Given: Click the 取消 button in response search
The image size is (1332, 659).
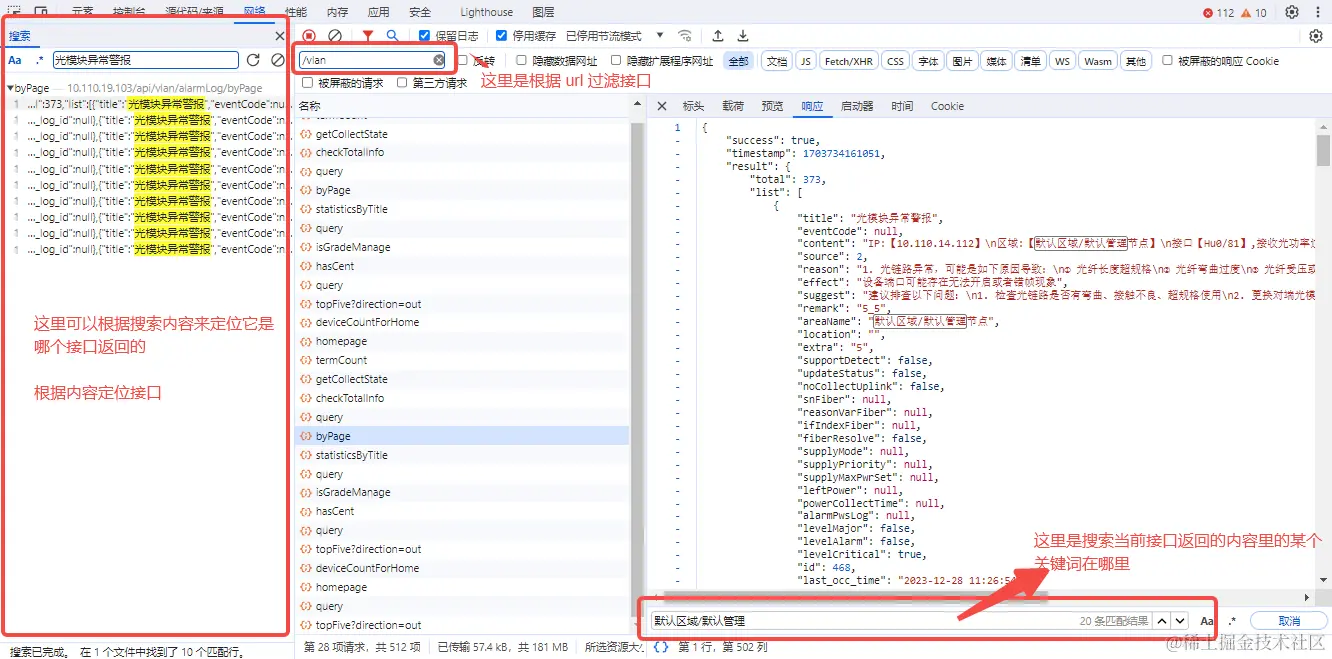Looking at the screenshot, I should pos(1289,621).
